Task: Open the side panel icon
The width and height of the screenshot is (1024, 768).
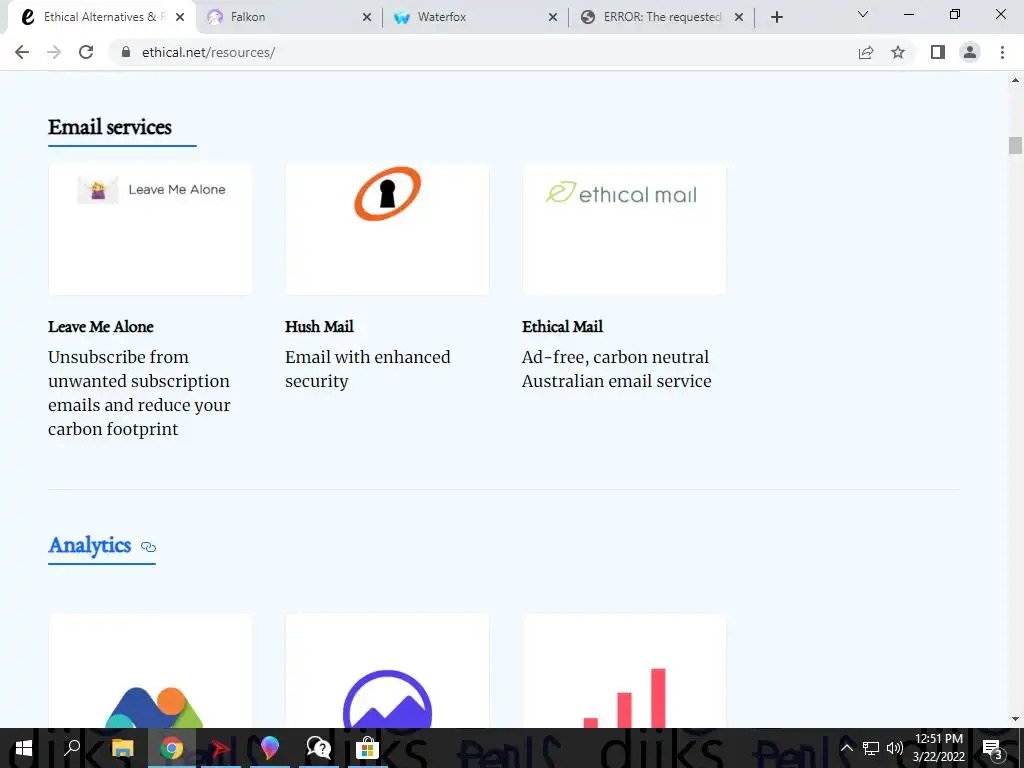Action: pyautogui.click(x=938, y=52)
